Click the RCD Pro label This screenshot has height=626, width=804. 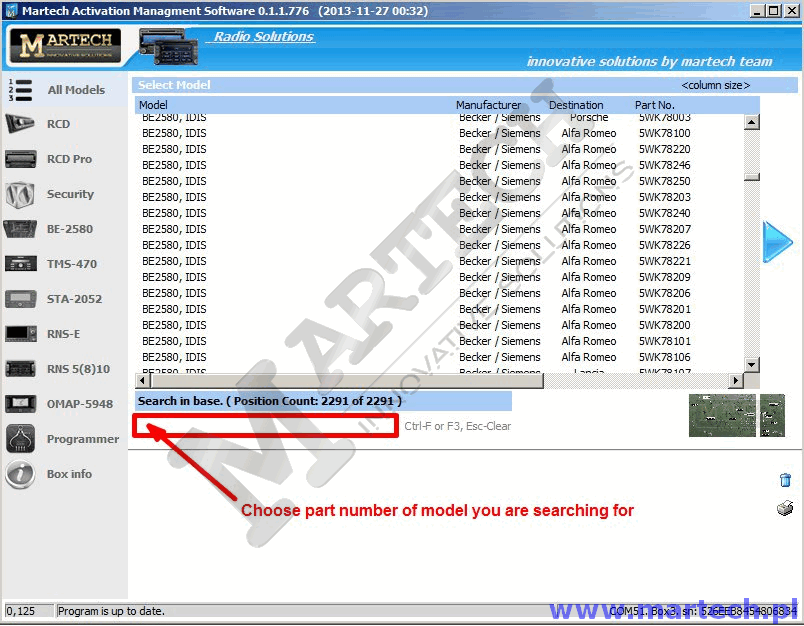click(69, 159)
